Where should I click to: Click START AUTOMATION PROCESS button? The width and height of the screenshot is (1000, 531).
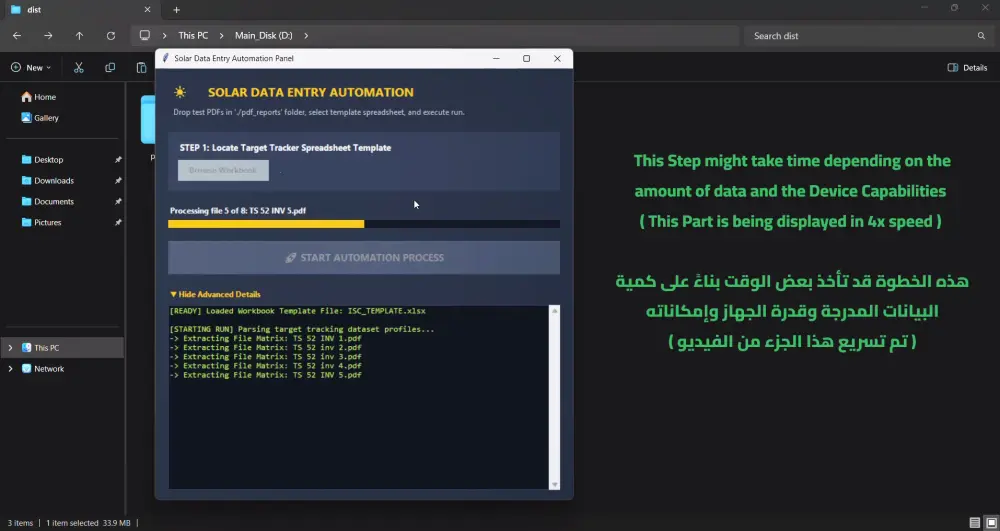click(364, 258)
